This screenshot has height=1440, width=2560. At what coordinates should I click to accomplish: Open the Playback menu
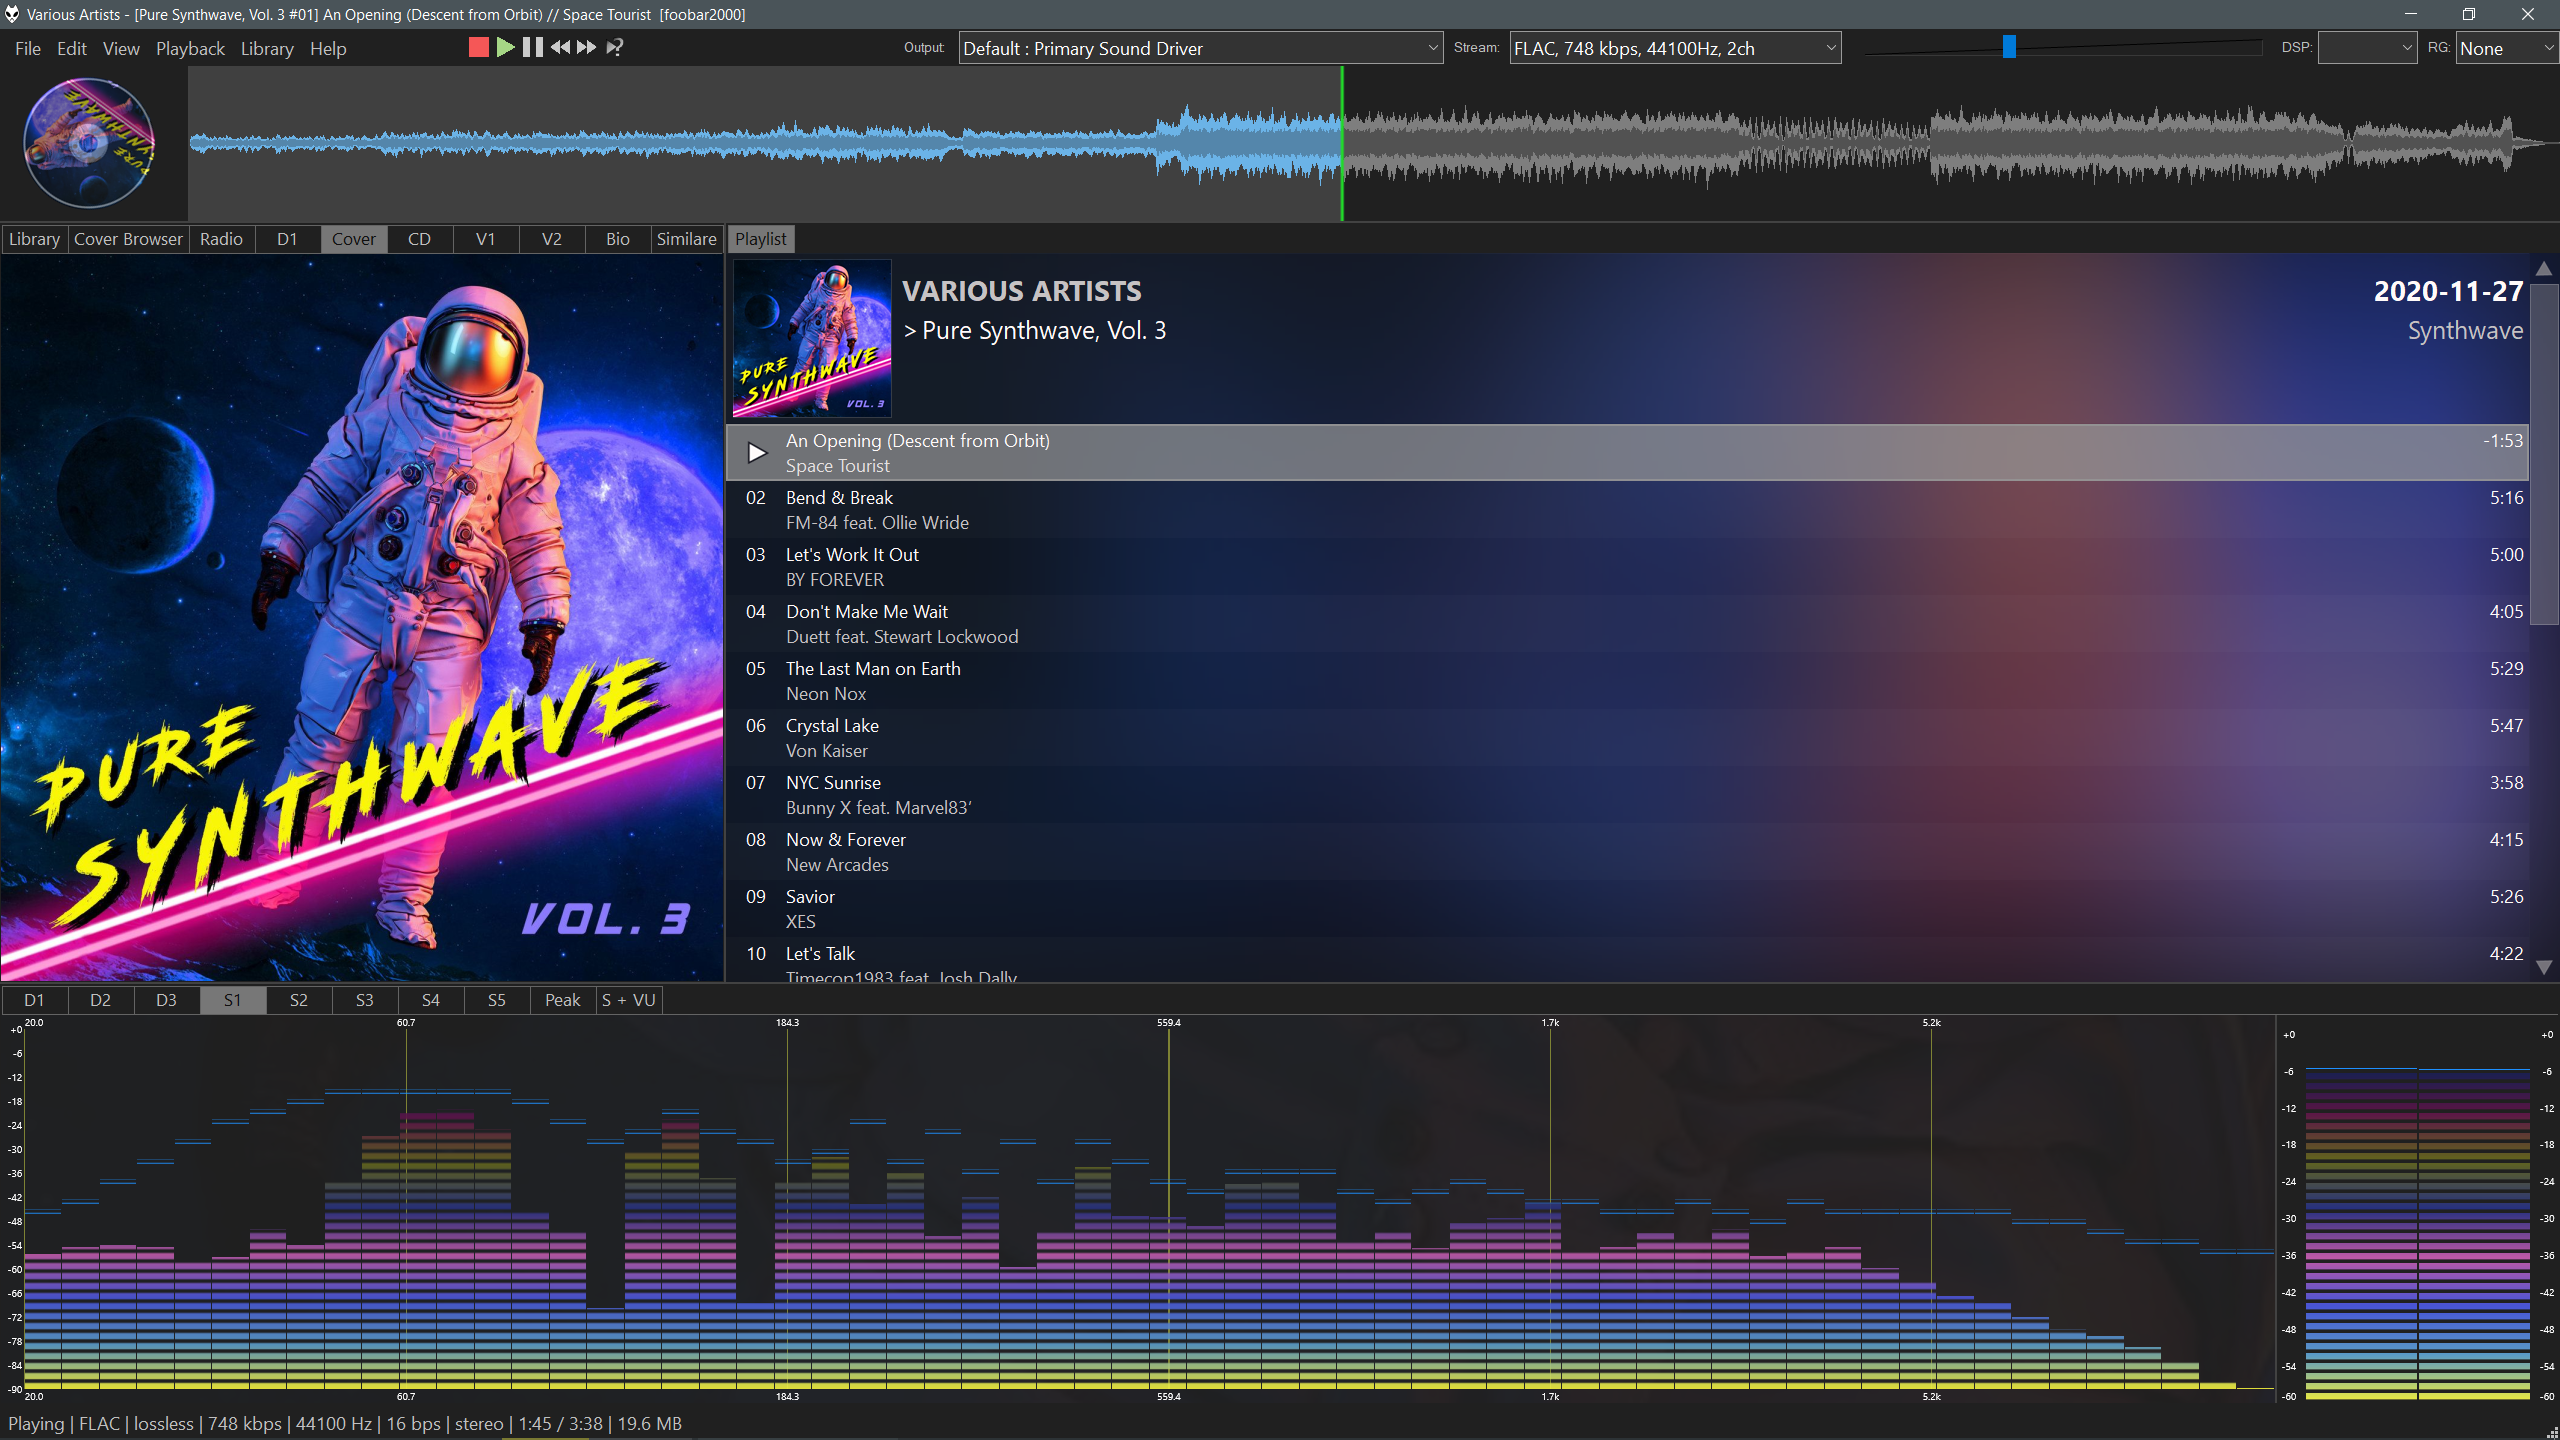(190, 48)
